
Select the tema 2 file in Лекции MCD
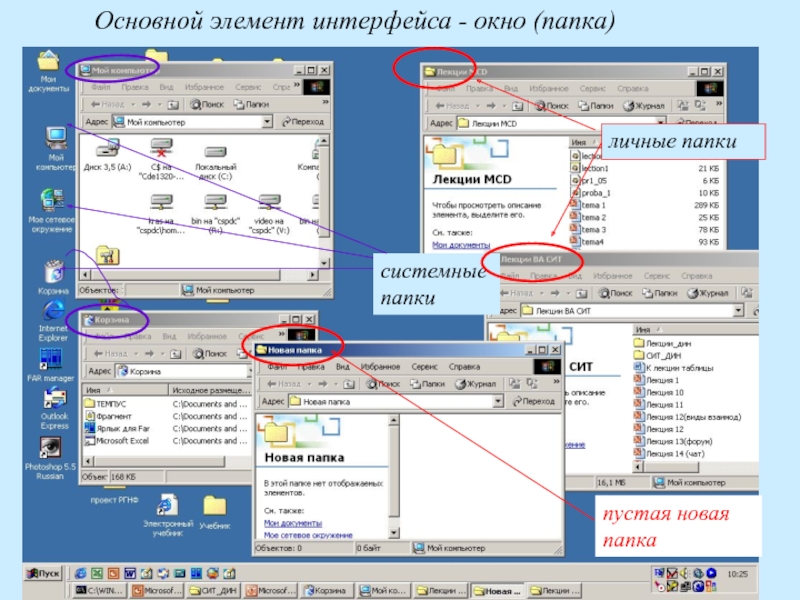point(588,217)
